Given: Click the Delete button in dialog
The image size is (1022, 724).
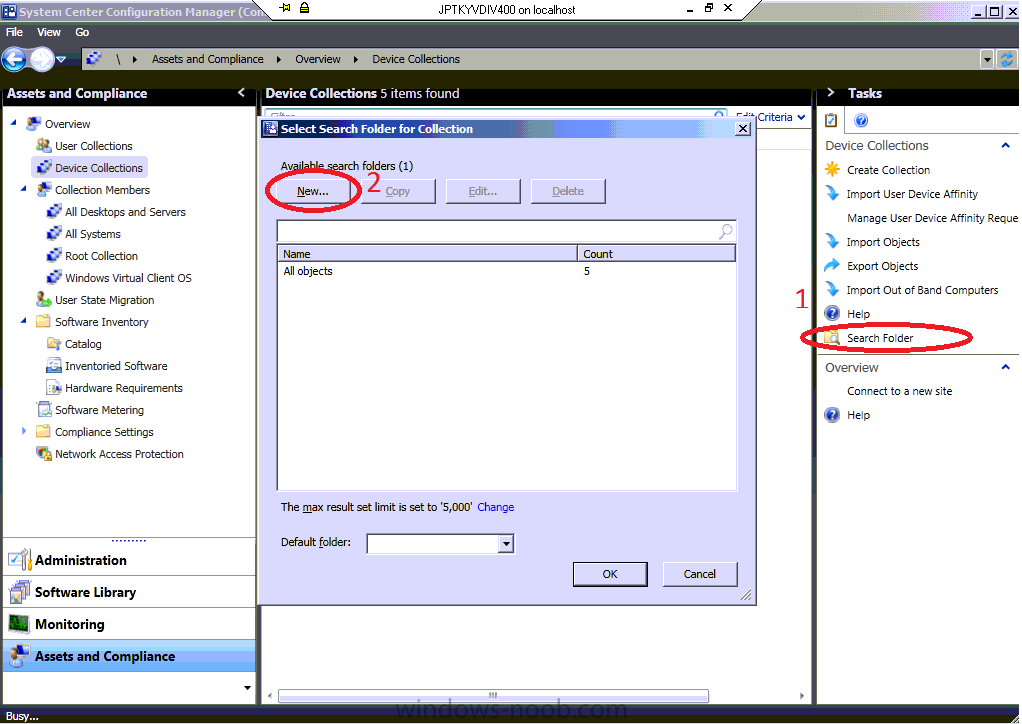Looking at the screenshot, I should pyautogui.click(x=568, y=191).
